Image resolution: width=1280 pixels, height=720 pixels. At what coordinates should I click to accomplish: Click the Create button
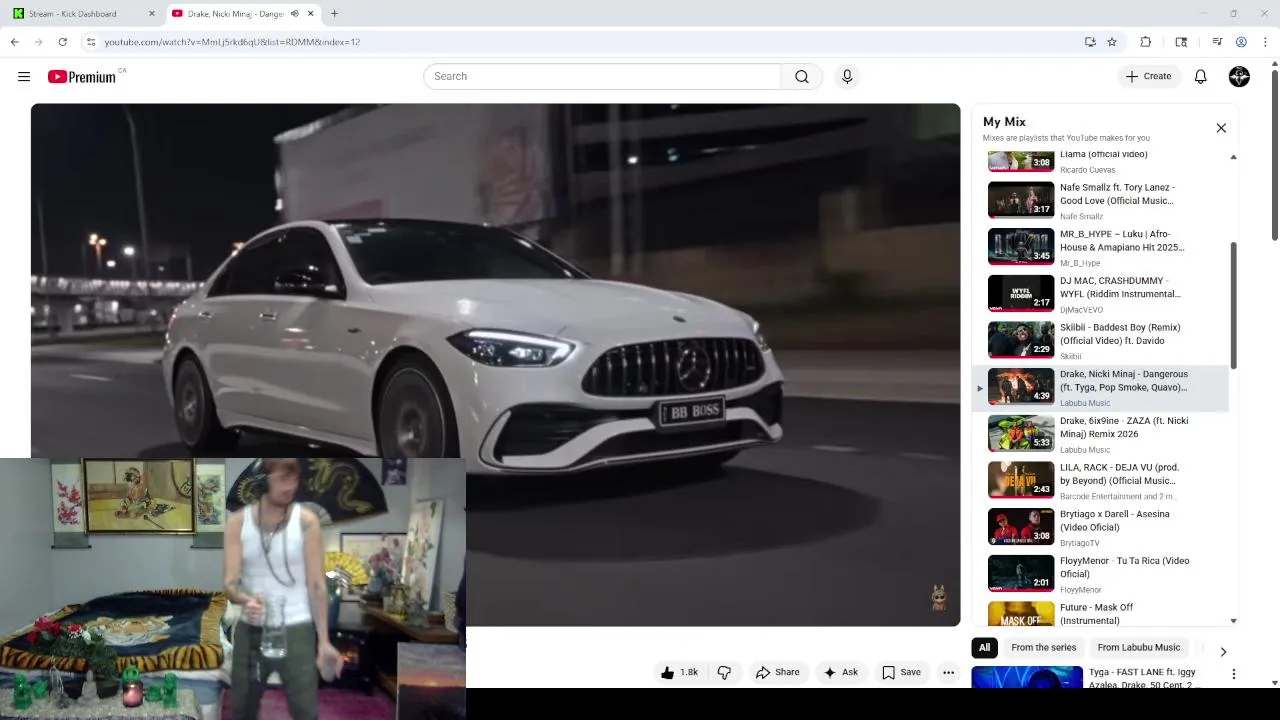(x=1148, y=76)
